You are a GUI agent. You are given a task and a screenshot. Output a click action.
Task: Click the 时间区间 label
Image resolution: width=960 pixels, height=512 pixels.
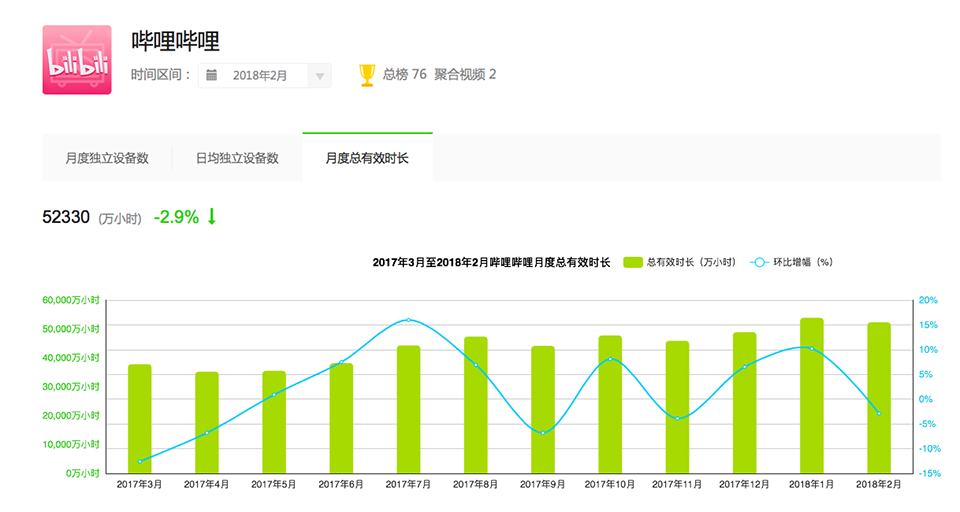[x=161, y=75]
